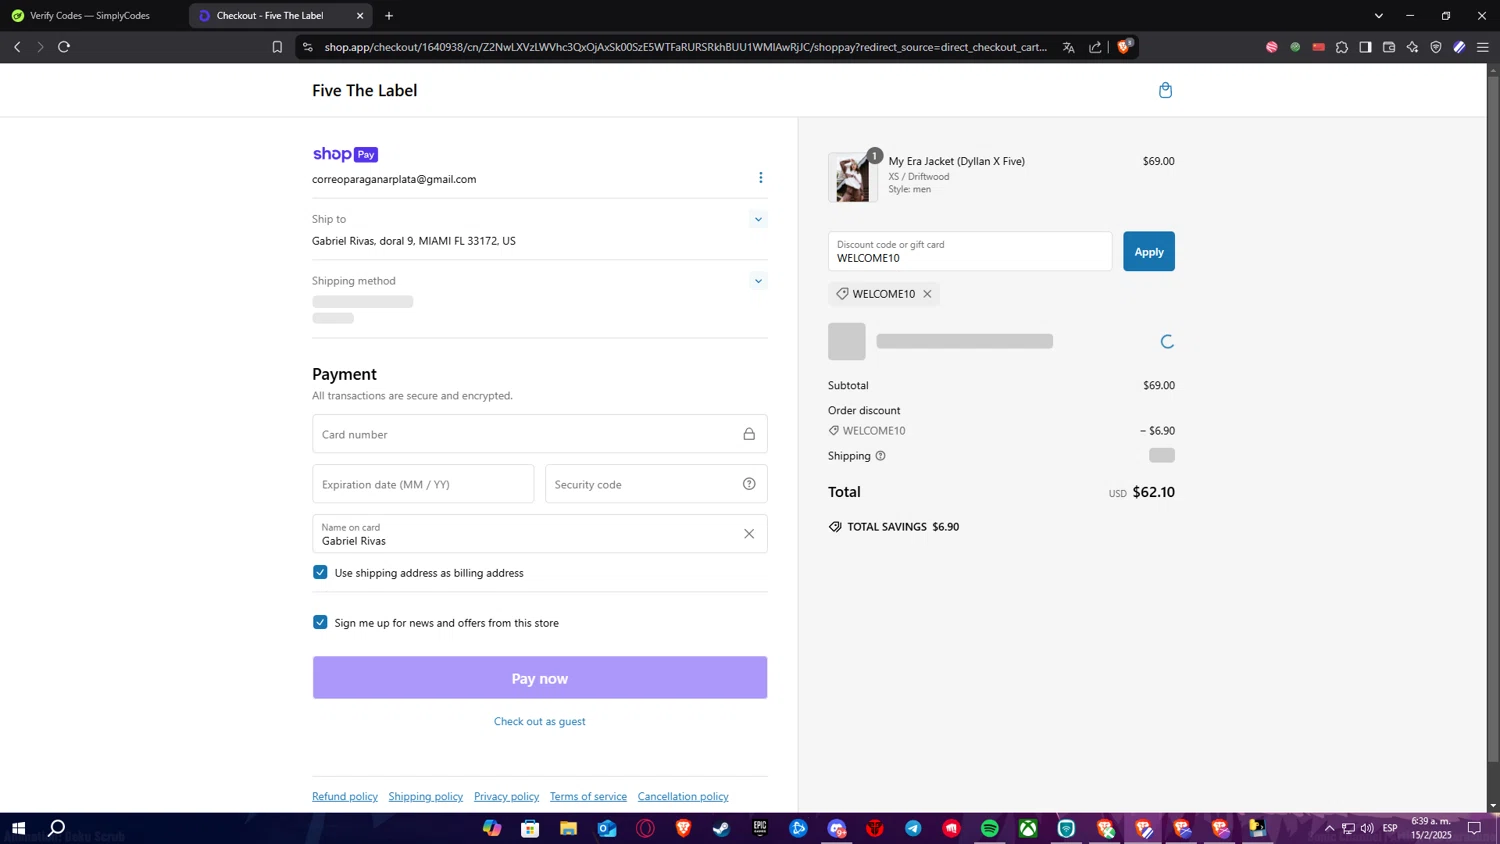The height and width of the screenshot is (844, 1500).
Task: Open Windows Start menu
Action: coord(18,828)
